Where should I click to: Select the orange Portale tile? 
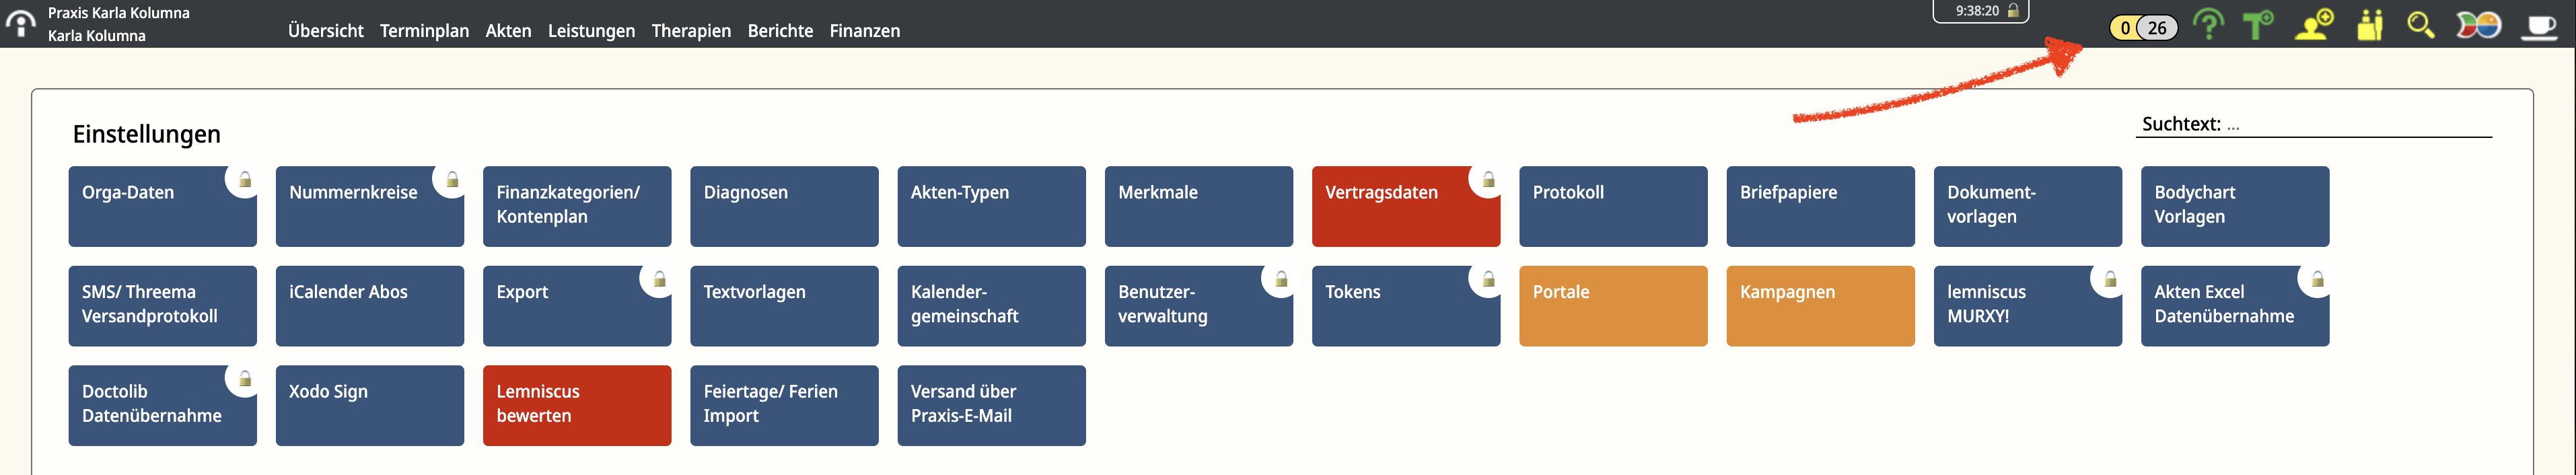click(1613, 306)
